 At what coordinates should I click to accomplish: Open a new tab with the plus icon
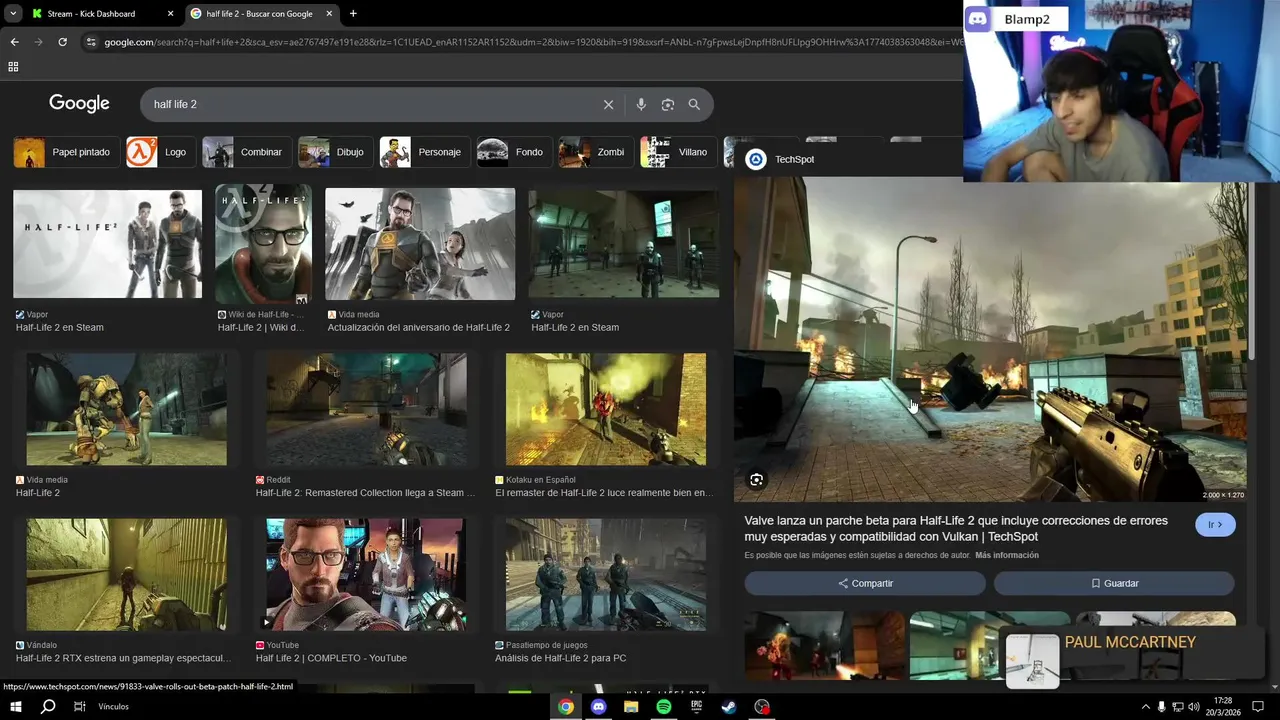pyautogui.click(x=353, y=14)
